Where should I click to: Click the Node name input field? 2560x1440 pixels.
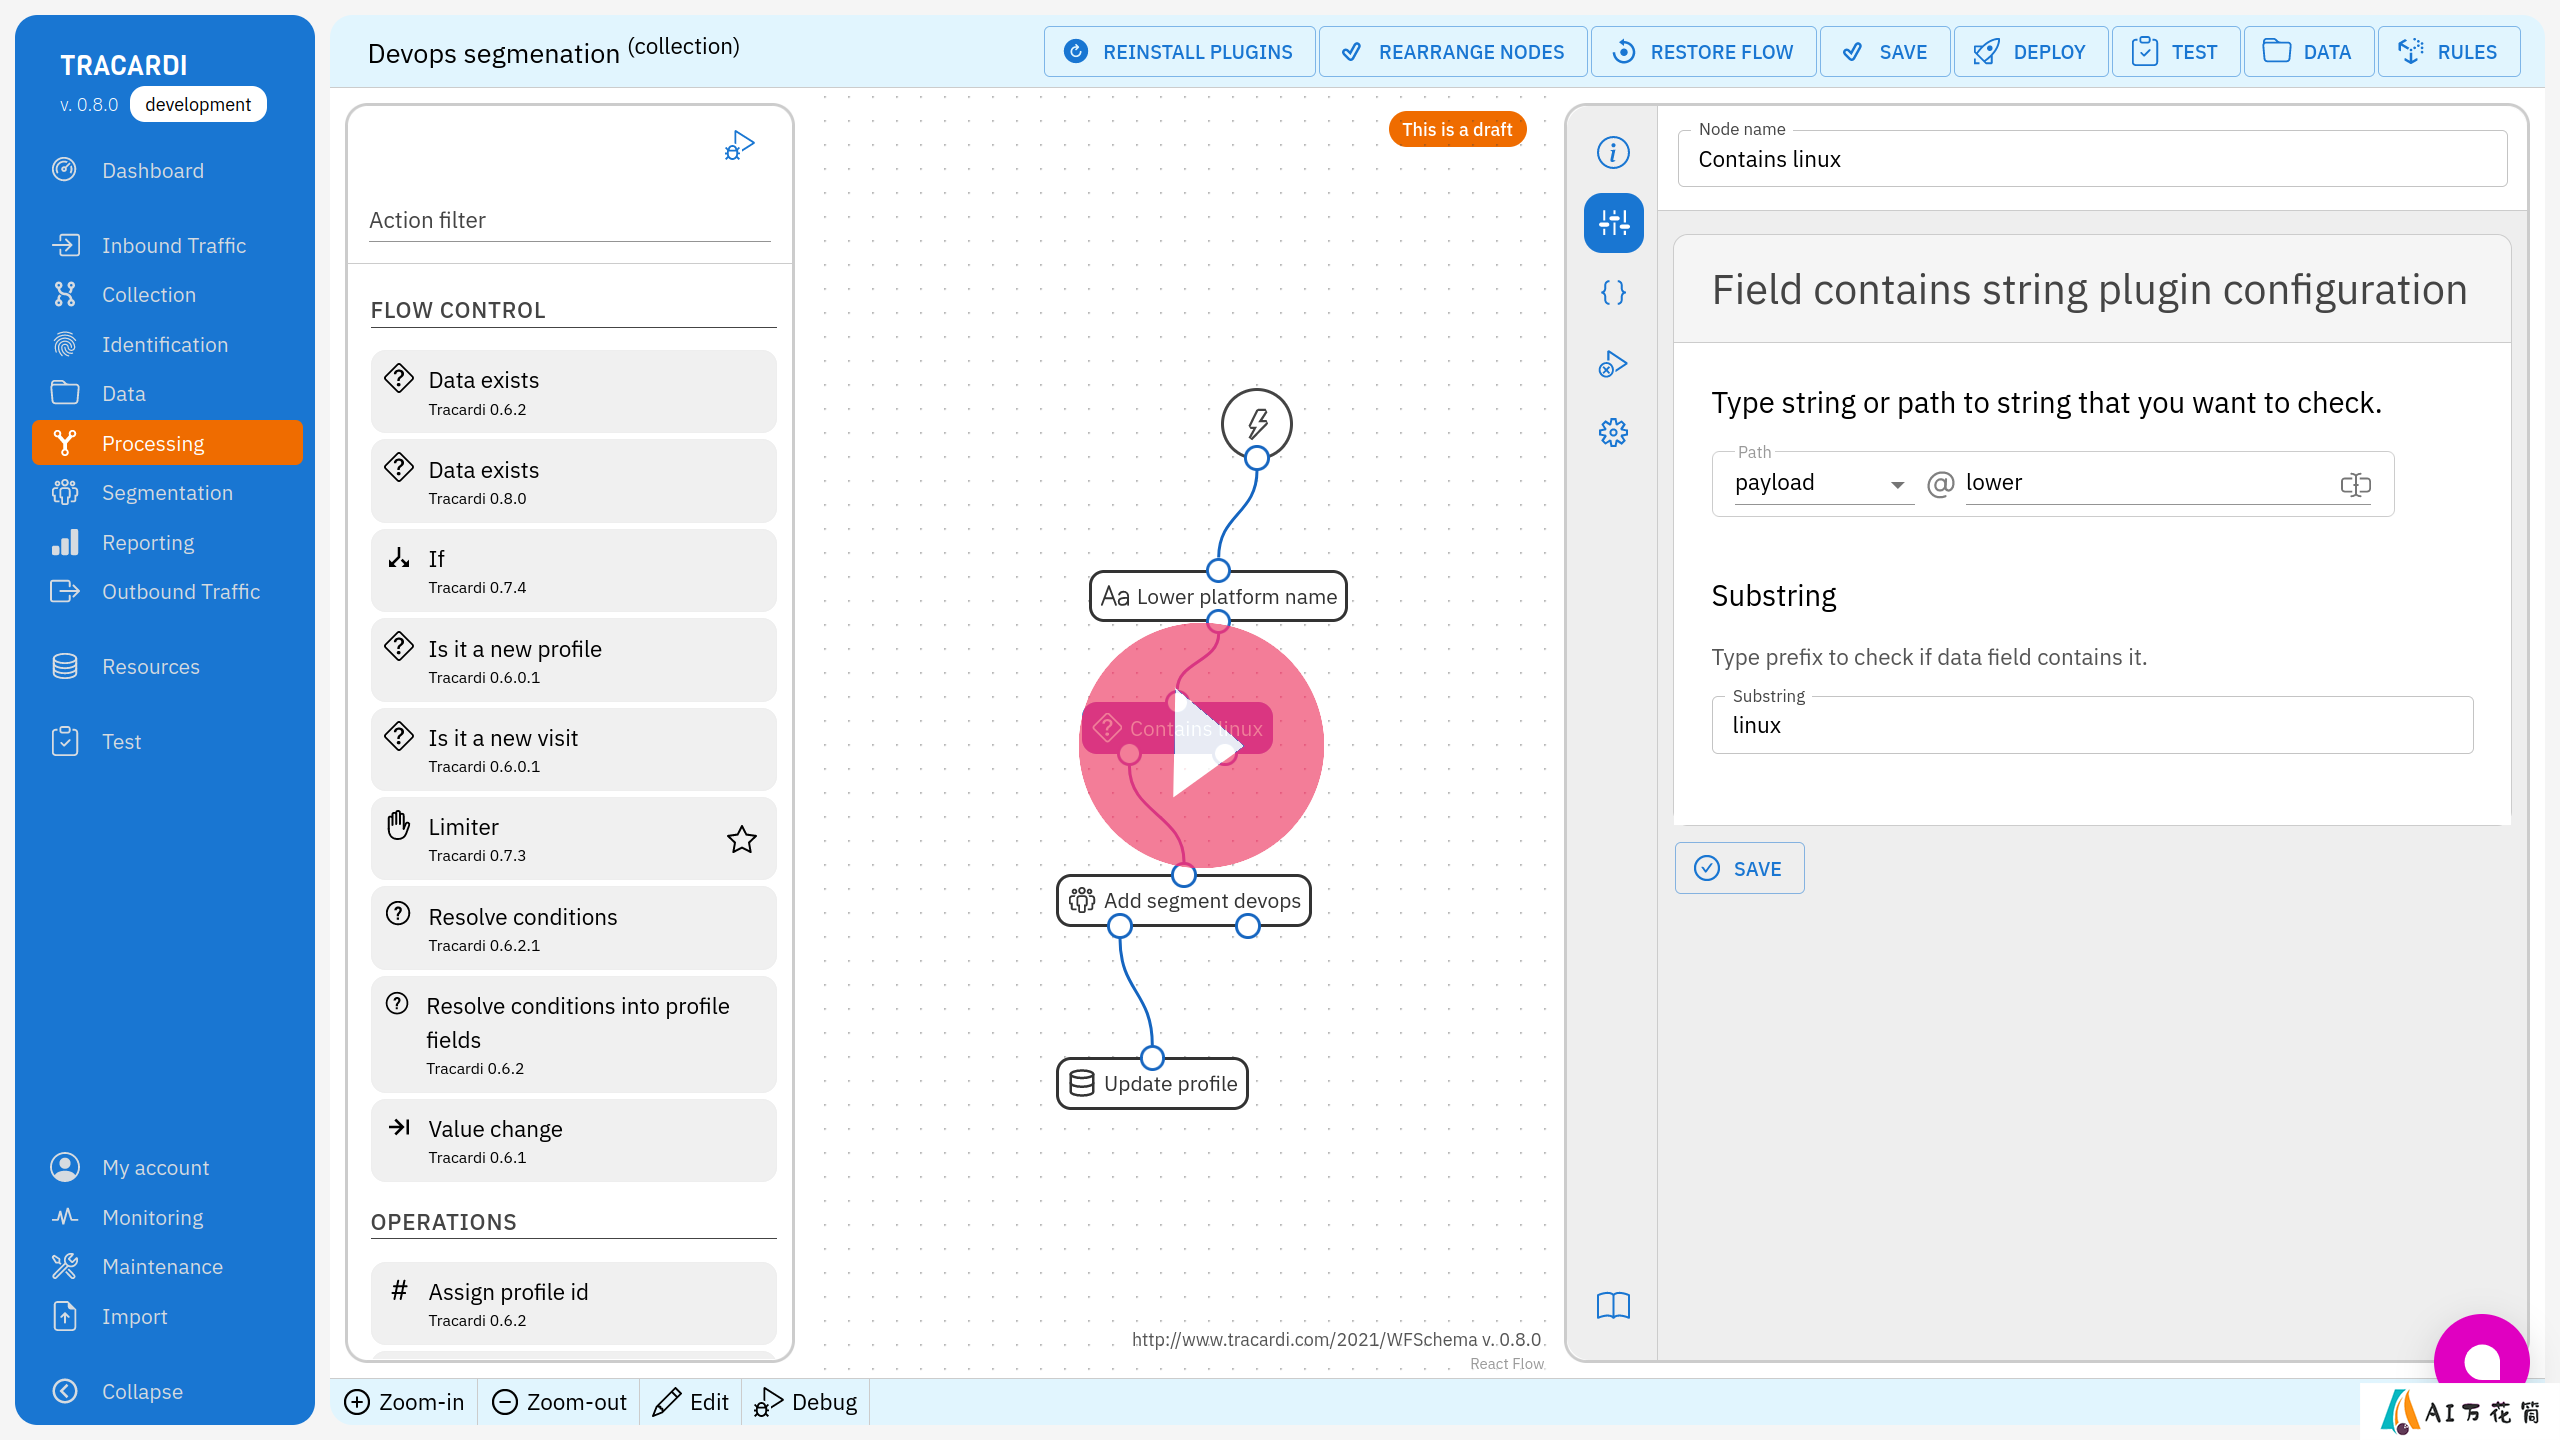pos(2092,159)
